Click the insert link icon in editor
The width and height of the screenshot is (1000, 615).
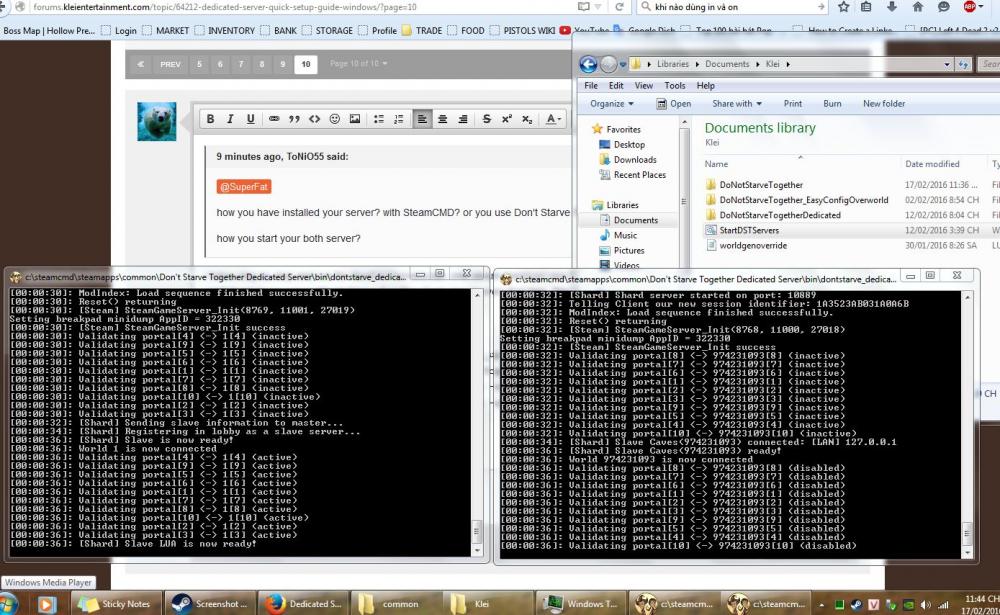(274, 119)
